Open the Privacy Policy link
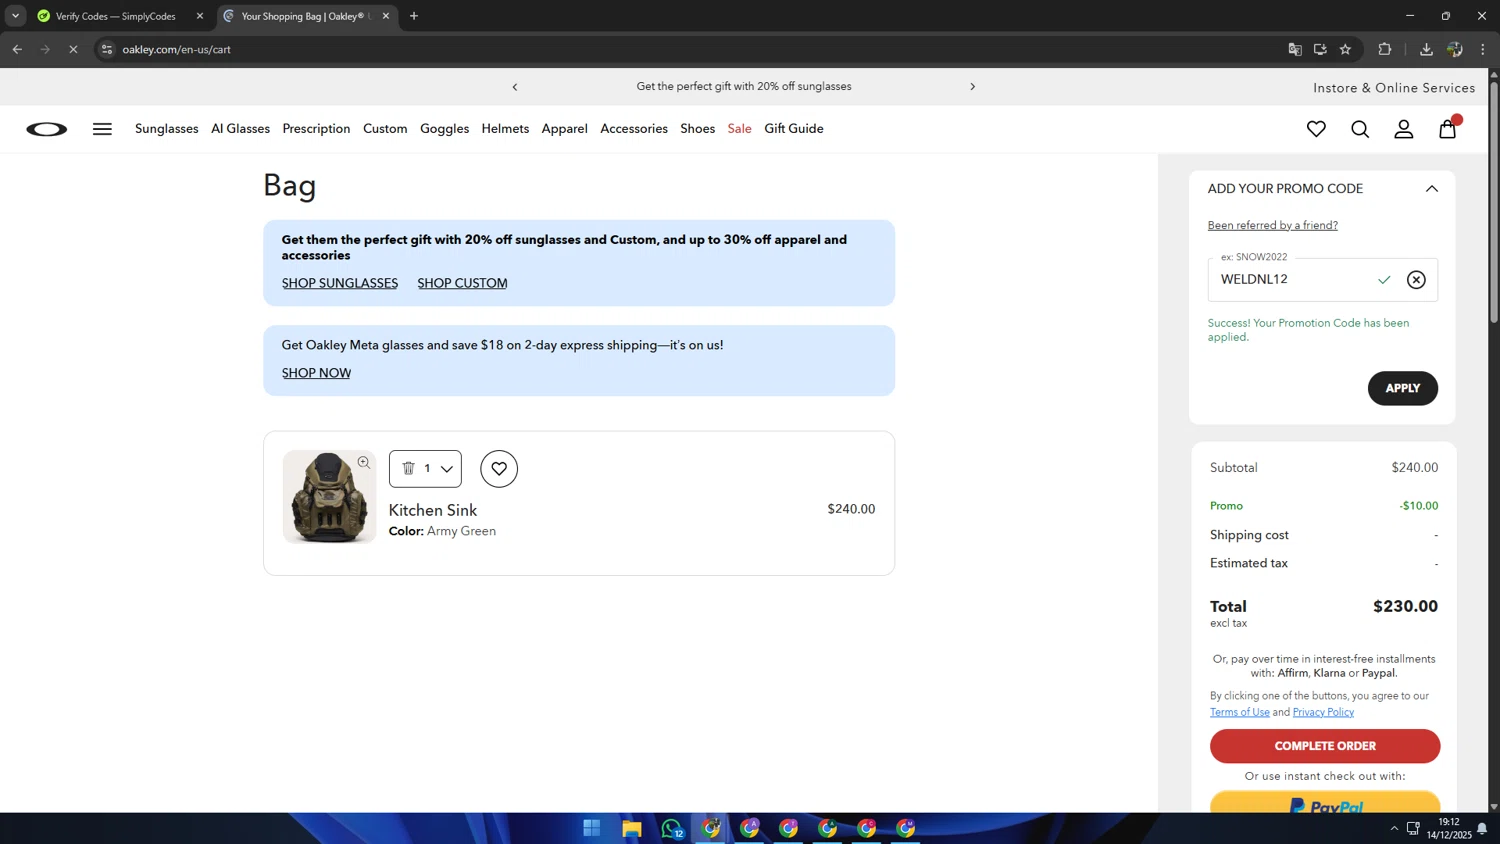1500x844 pixels. pos(1323,712)
